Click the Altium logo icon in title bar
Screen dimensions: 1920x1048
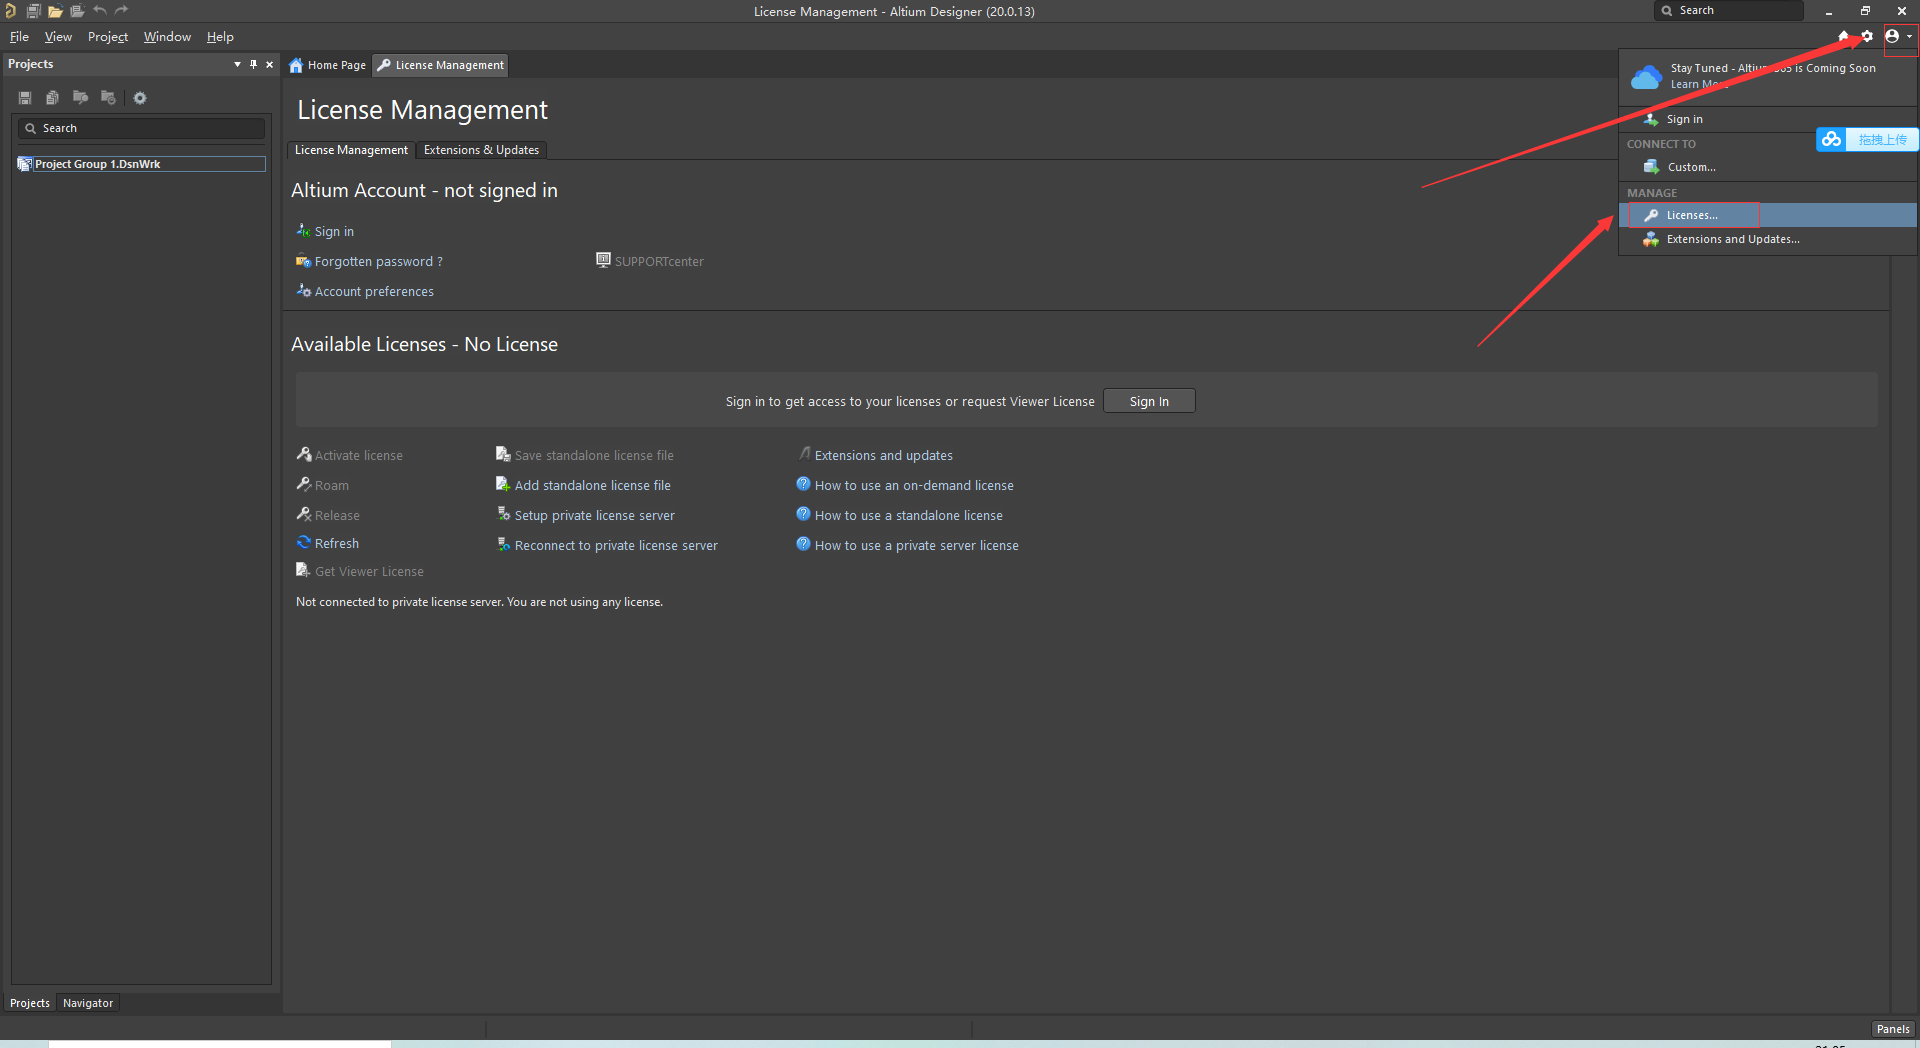coord(10,11)
